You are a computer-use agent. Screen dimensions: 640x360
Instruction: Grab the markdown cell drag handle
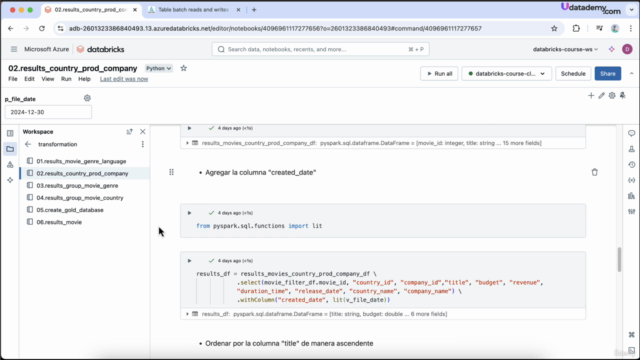coord(171,172)
